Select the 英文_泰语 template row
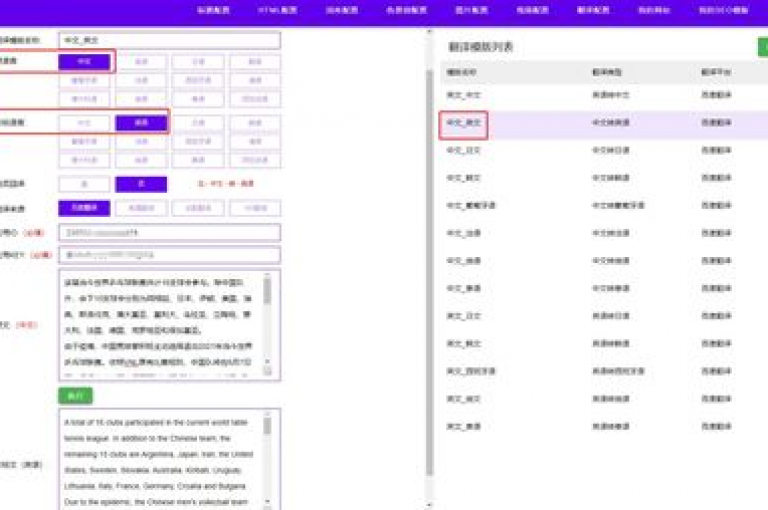The image size is (768, 510). click(x=604, y=426)
